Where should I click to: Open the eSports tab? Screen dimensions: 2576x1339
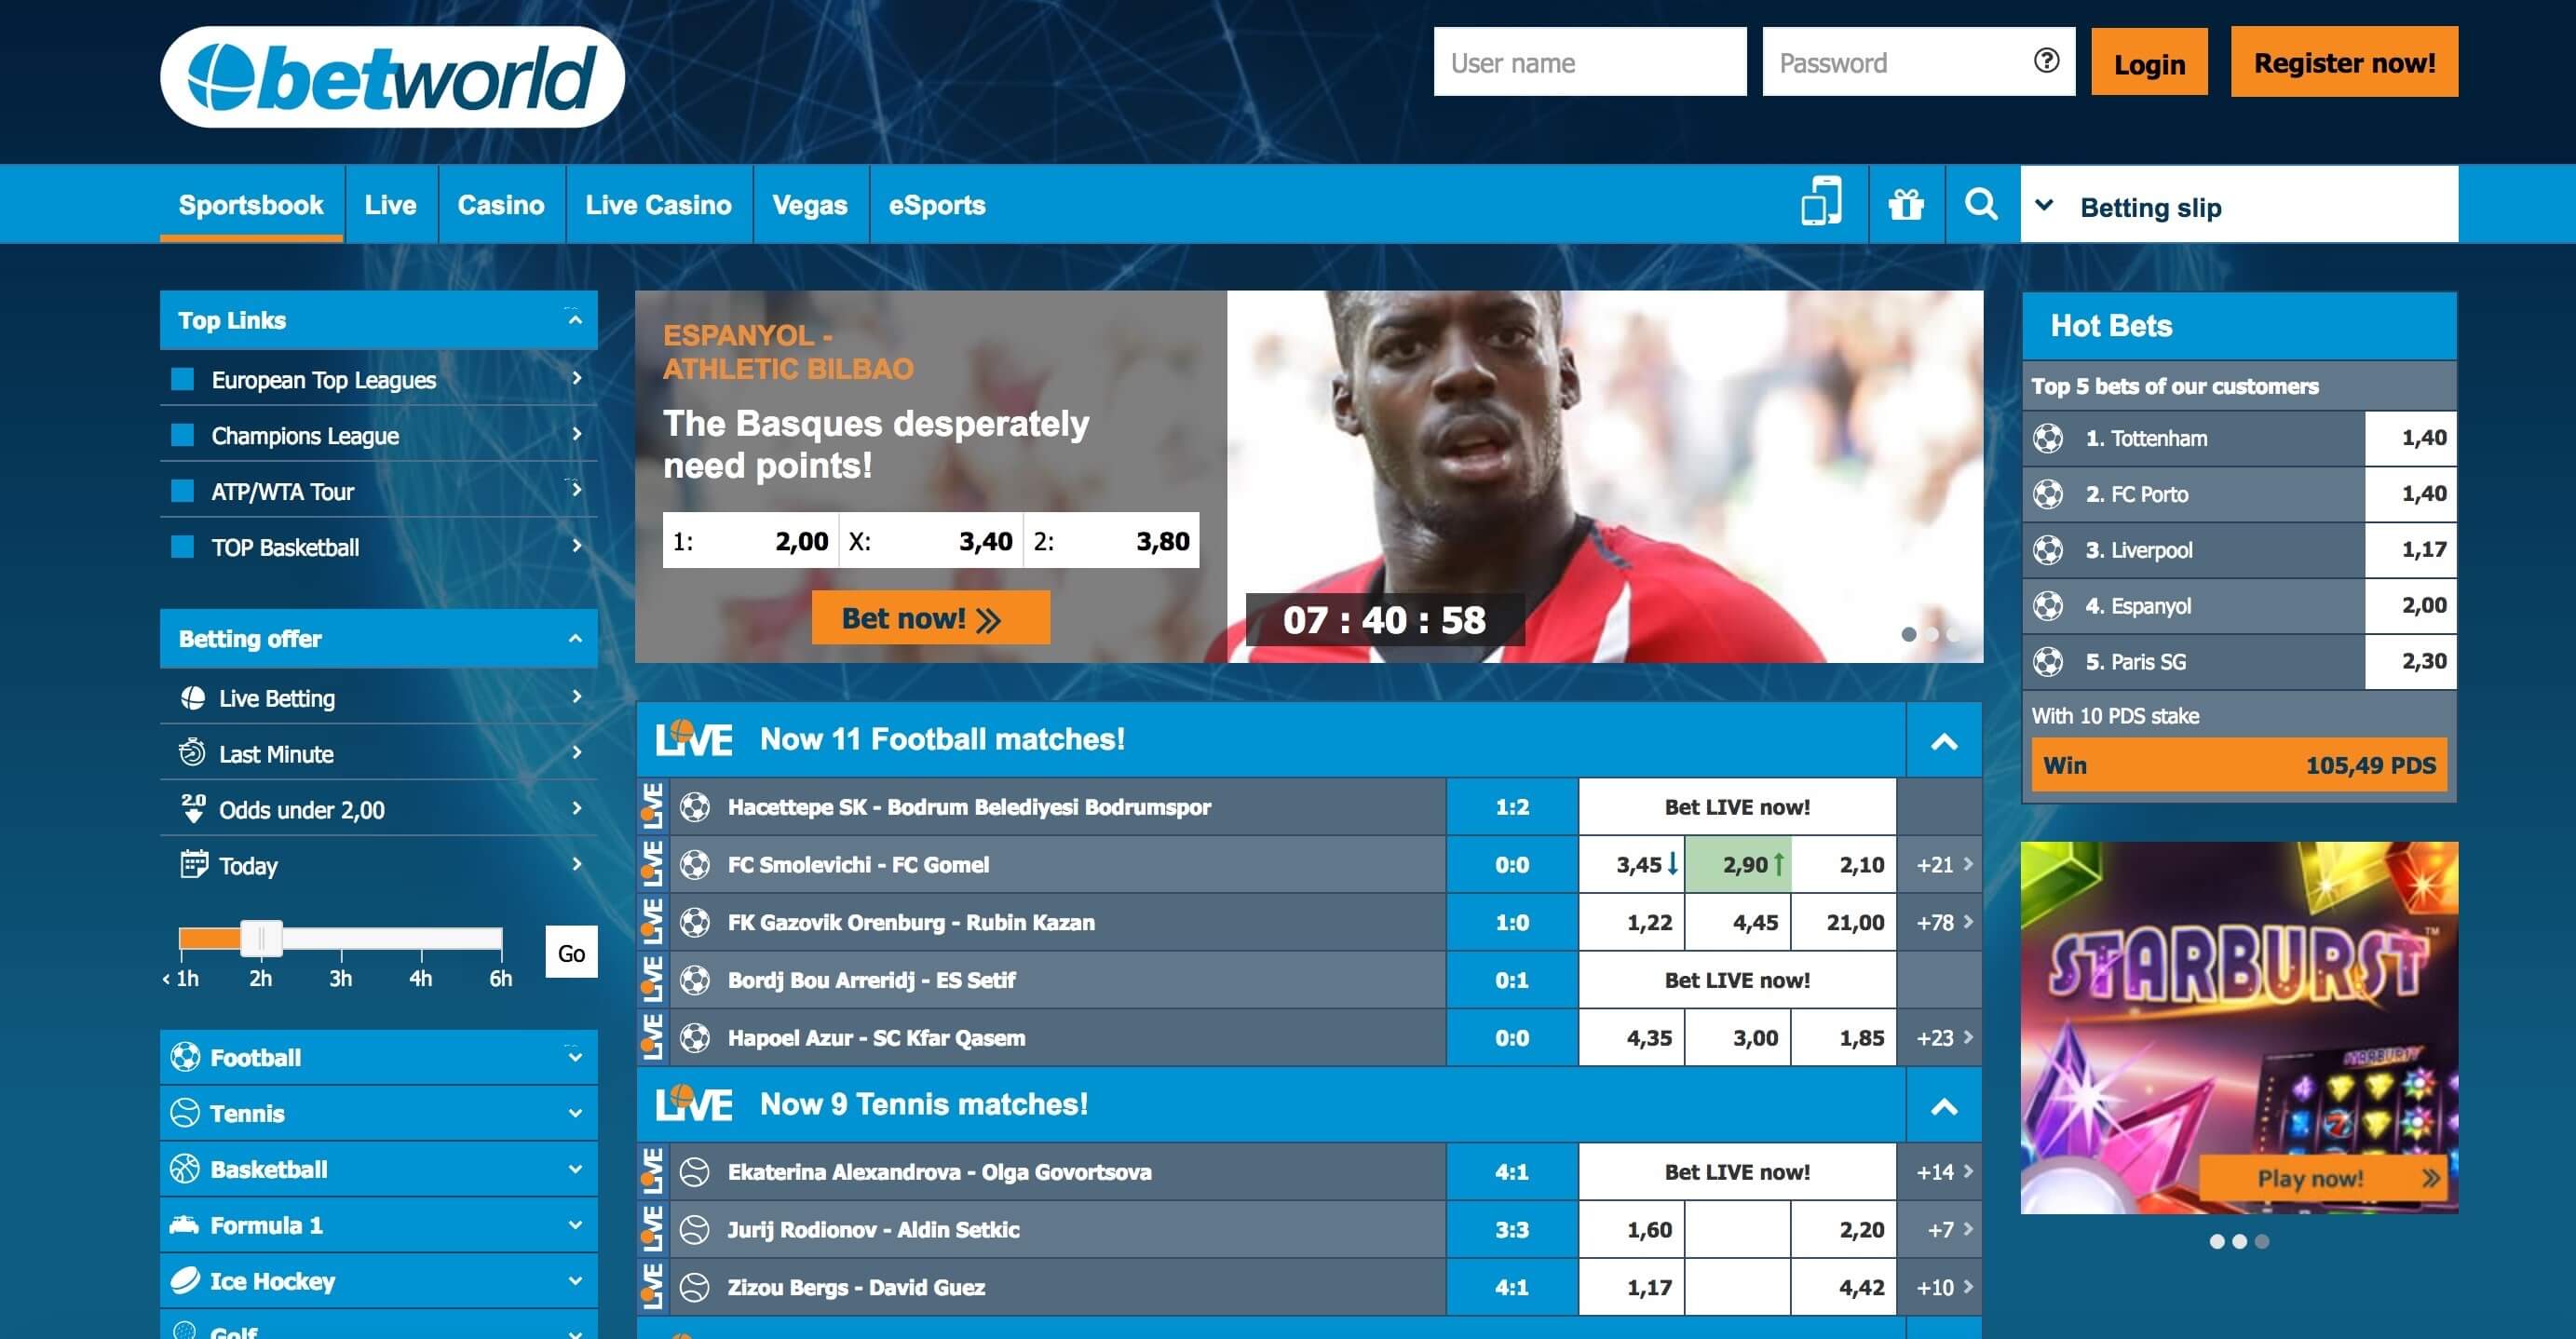[937, 205]
